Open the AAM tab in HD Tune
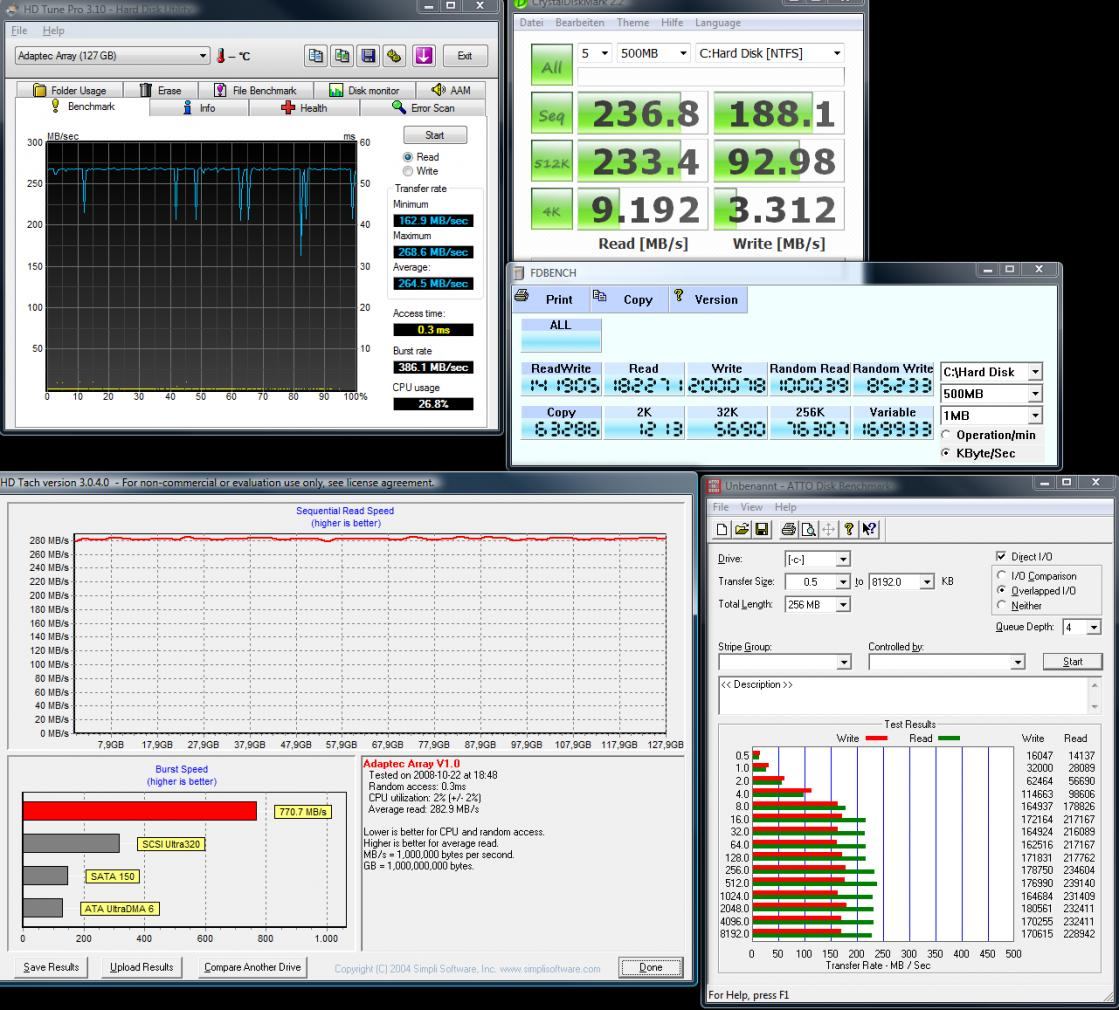This screenshot has width=1119, height=1010. pyautogui.click(x=450, y=91)
